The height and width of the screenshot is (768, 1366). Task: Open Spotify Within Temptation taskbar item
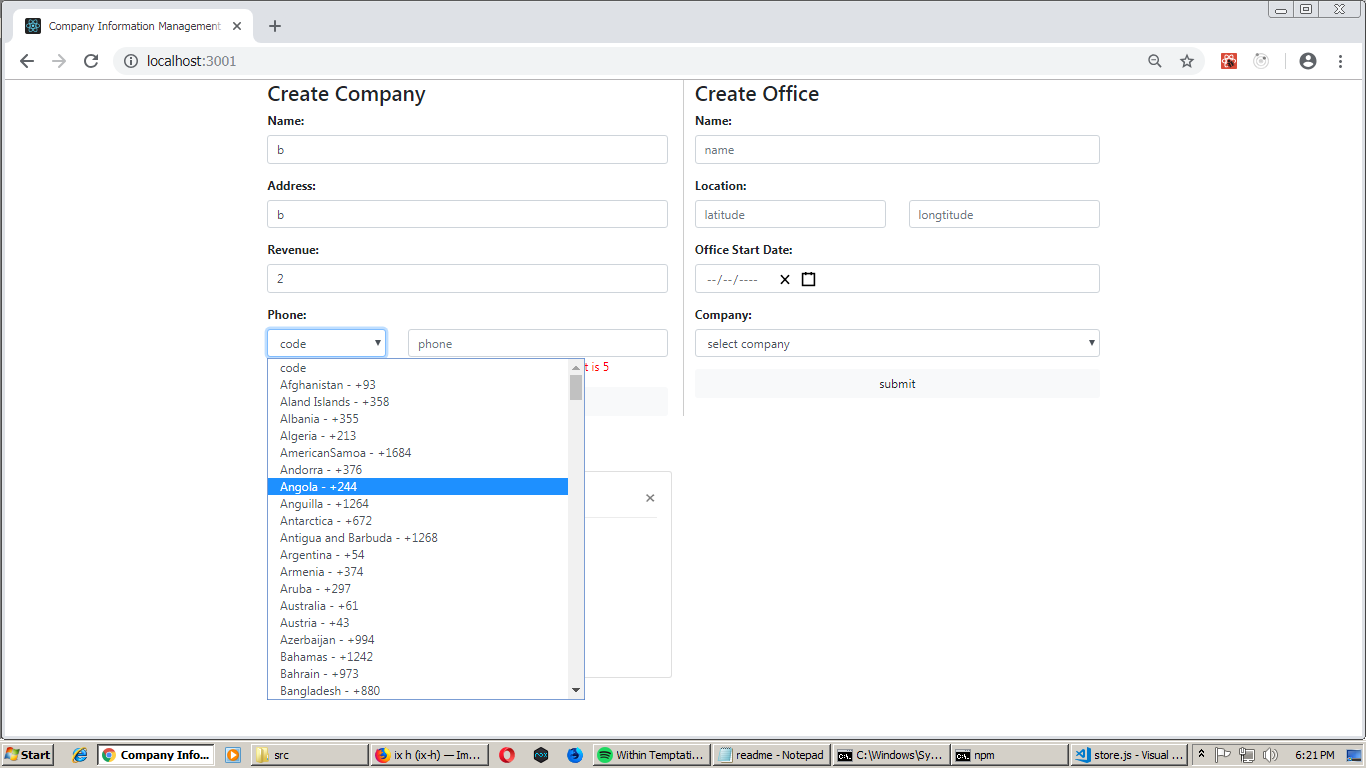[652, 755]
